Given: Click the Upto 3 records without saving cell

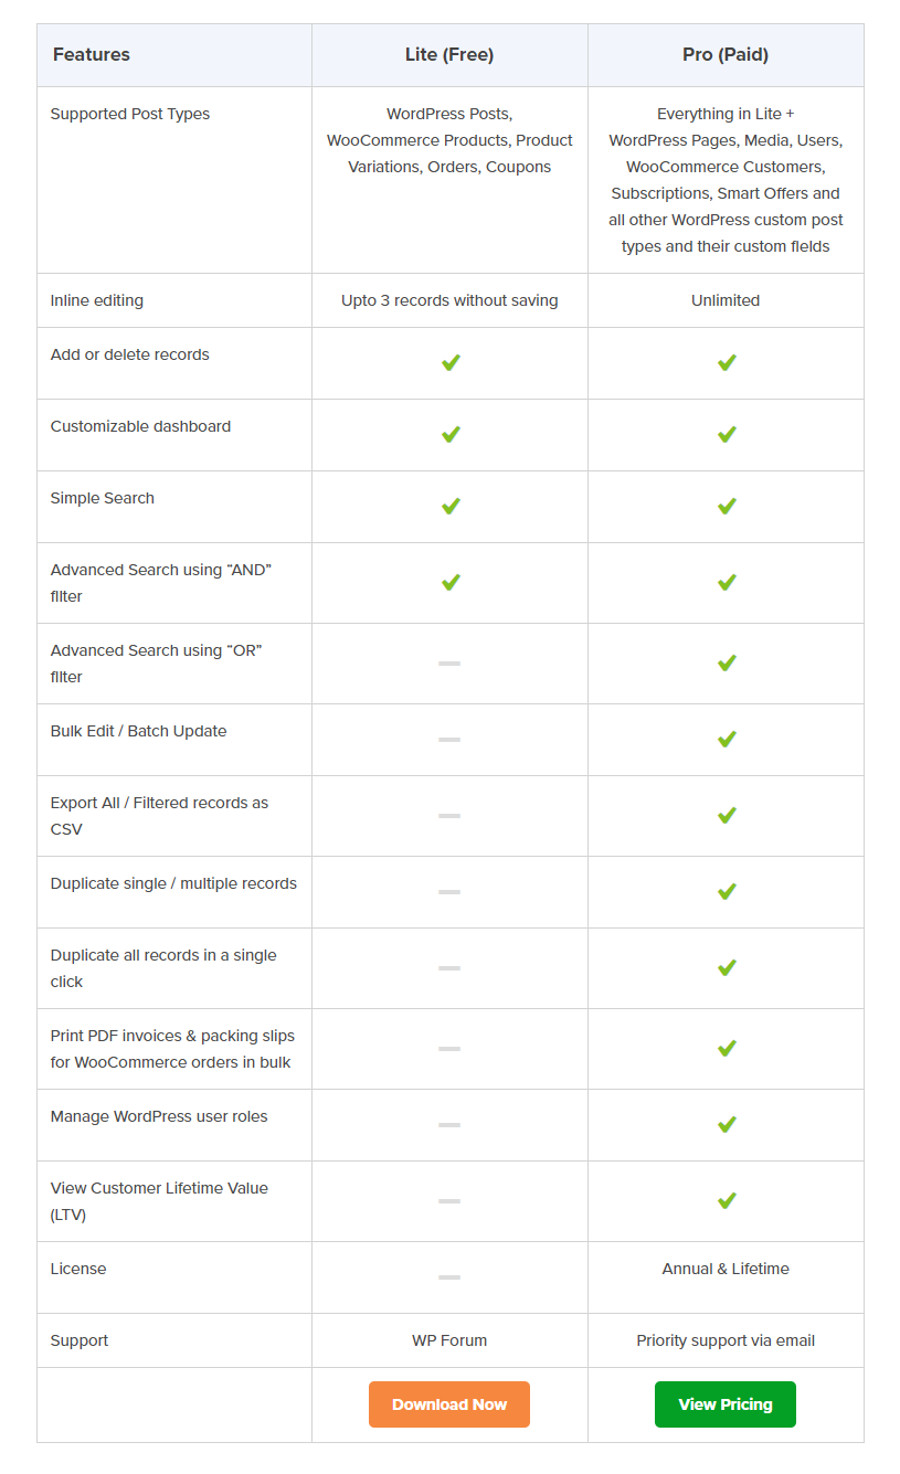Looking at the screenshot, I should point(449,300).
